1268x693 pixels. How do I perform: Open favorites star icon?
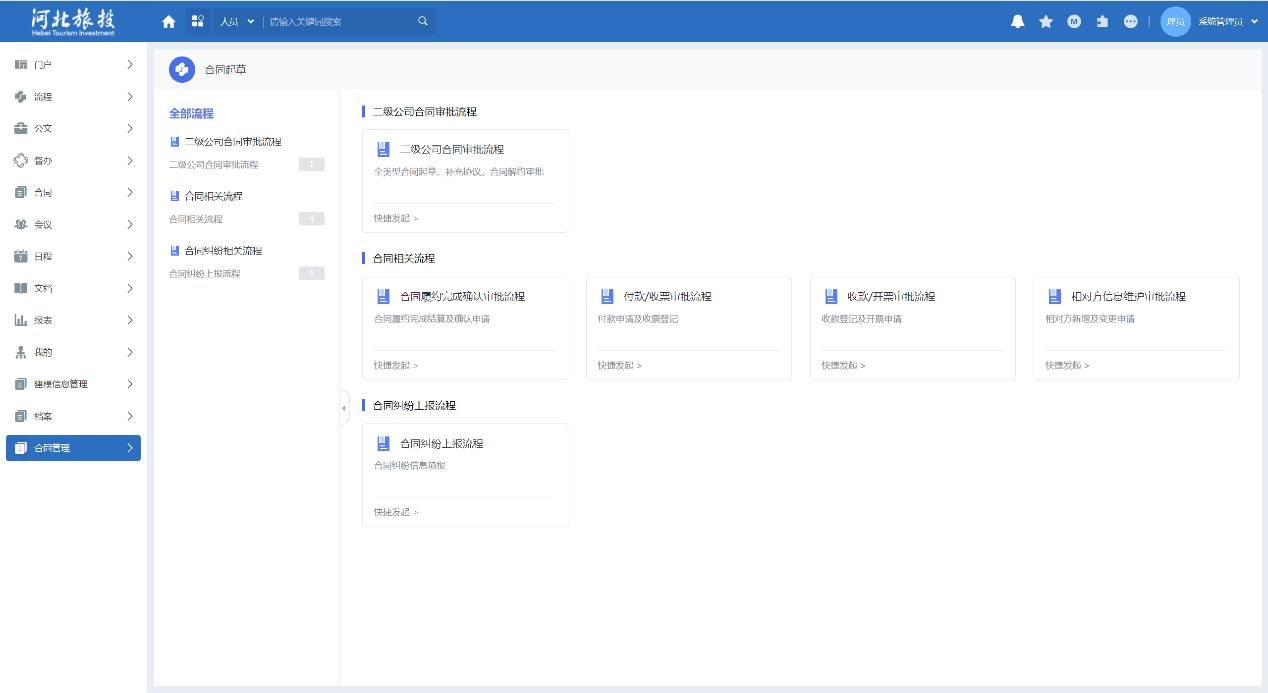[1046, 21]
